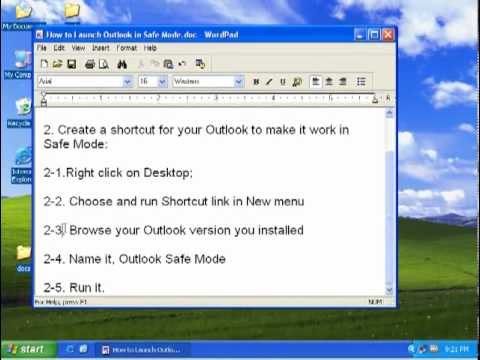Toggle Bullets list style
The image size is (480, 360).
pos(361,82)
